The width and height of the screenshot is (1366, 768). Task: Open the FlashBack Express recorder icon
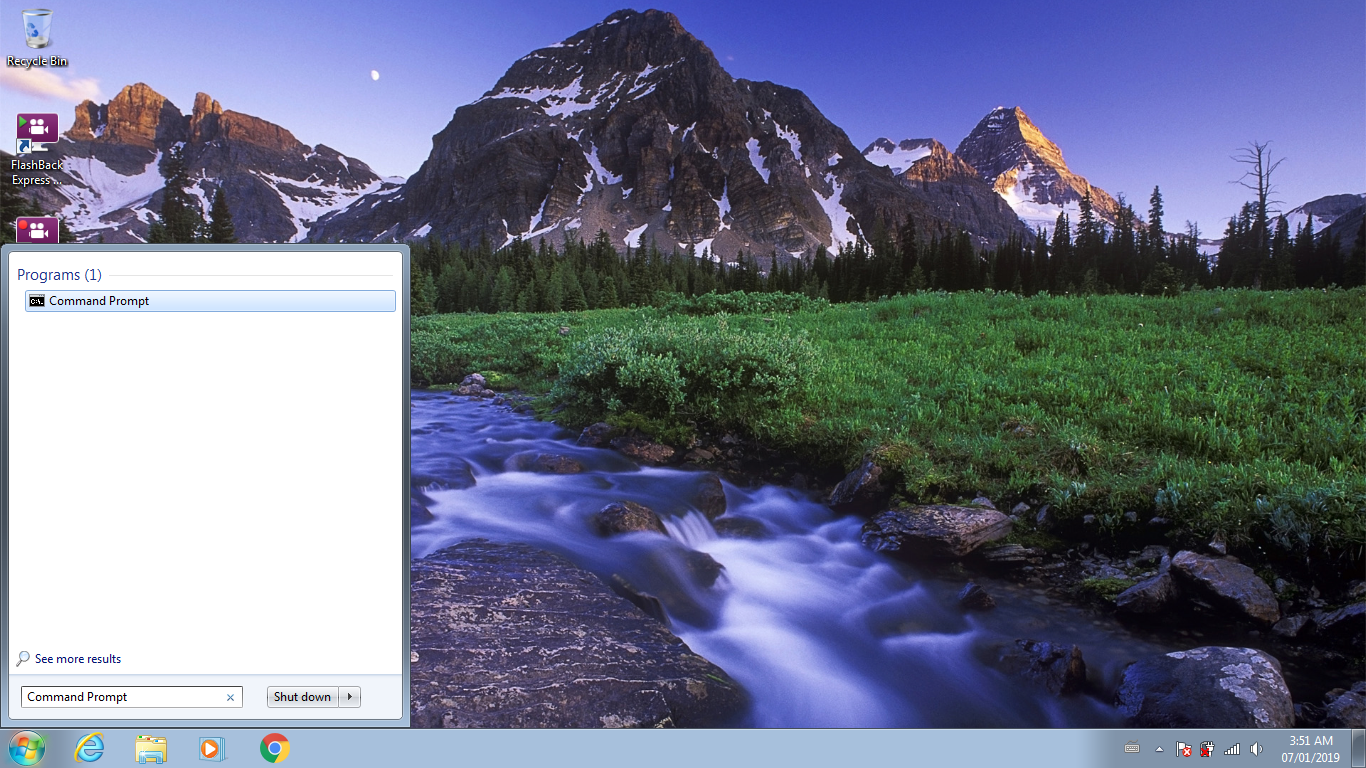pos(36,229)
